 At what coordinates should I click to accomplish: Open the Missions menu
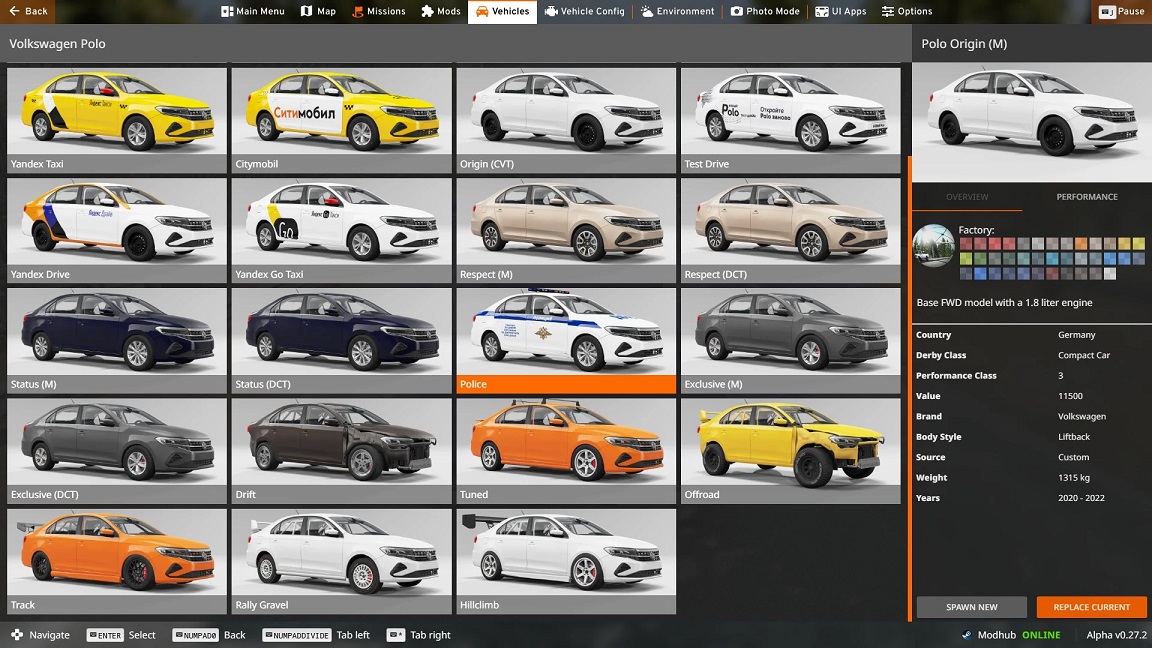click(x=379, y=11)
